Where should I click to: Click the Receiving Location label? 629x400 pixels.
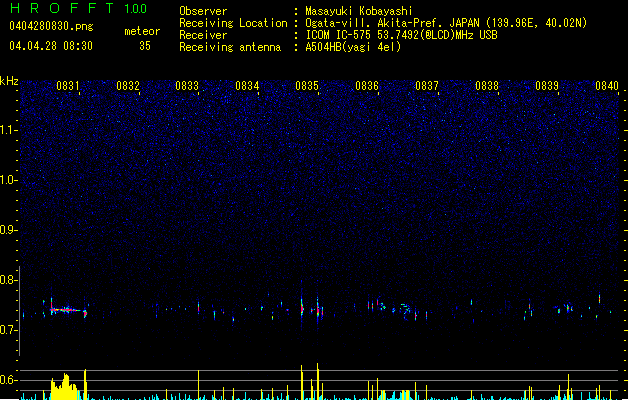pos(233,23)
